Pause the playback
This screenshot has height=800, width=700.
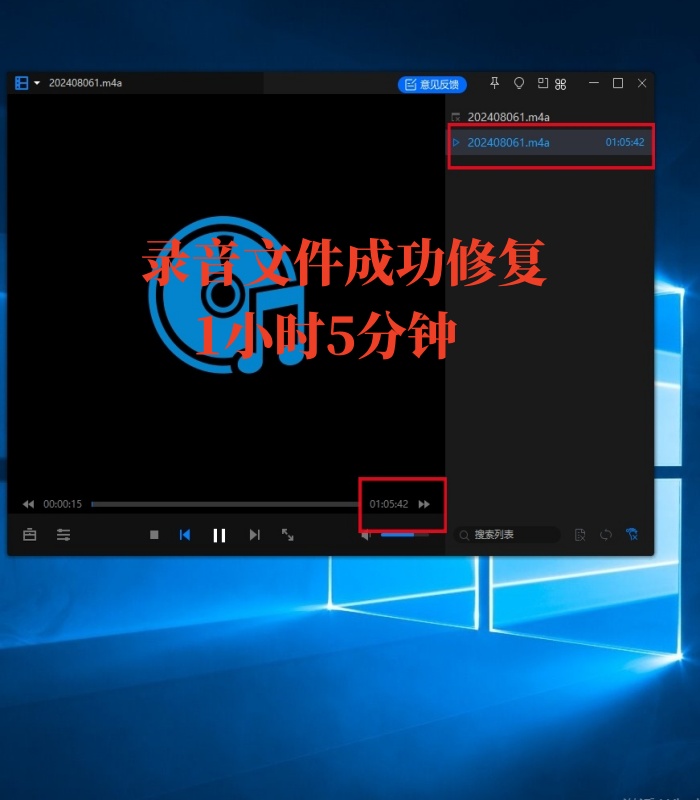pyautogui.click(x=219, y=535)
